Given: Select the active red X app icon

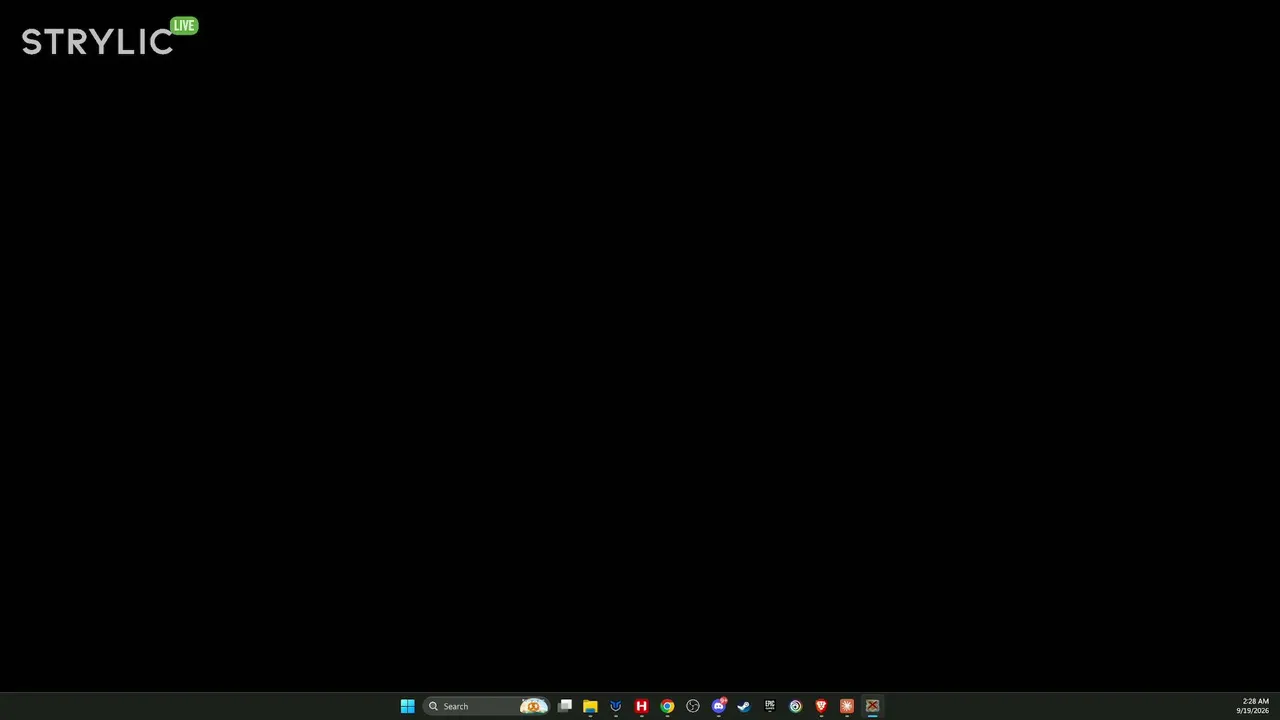Looking at the screenshot, I should tap(872, 706).
